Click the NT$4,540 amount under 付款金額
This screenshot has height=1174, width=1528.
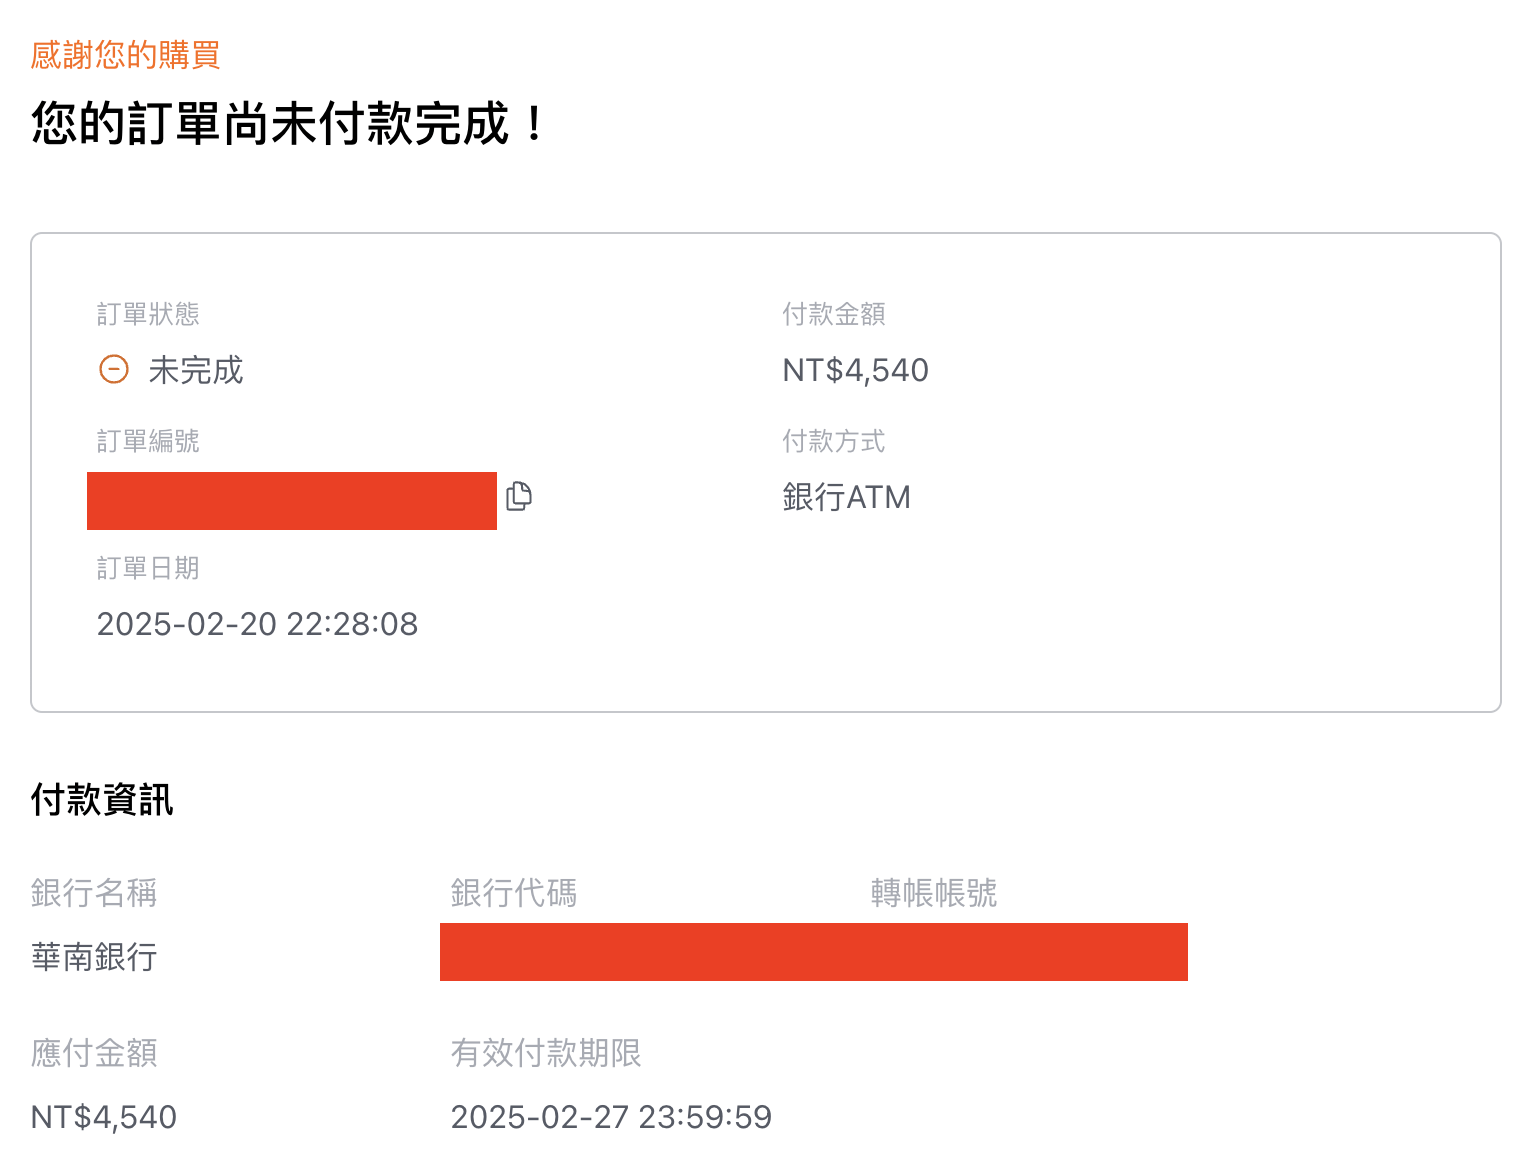pyautogui.click(x=855, y=371)
